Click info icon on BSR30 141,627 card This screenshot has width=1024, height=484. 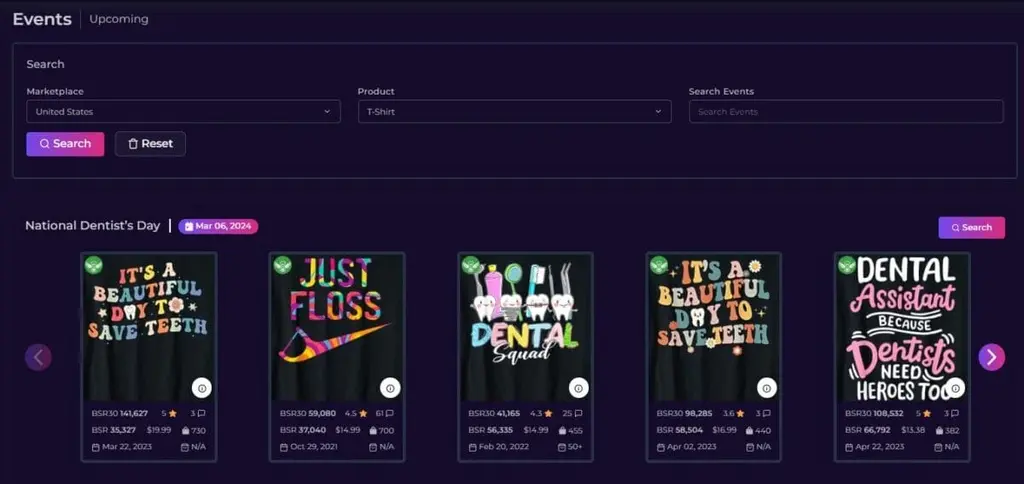pyautogui.click(x=202, y=388)
